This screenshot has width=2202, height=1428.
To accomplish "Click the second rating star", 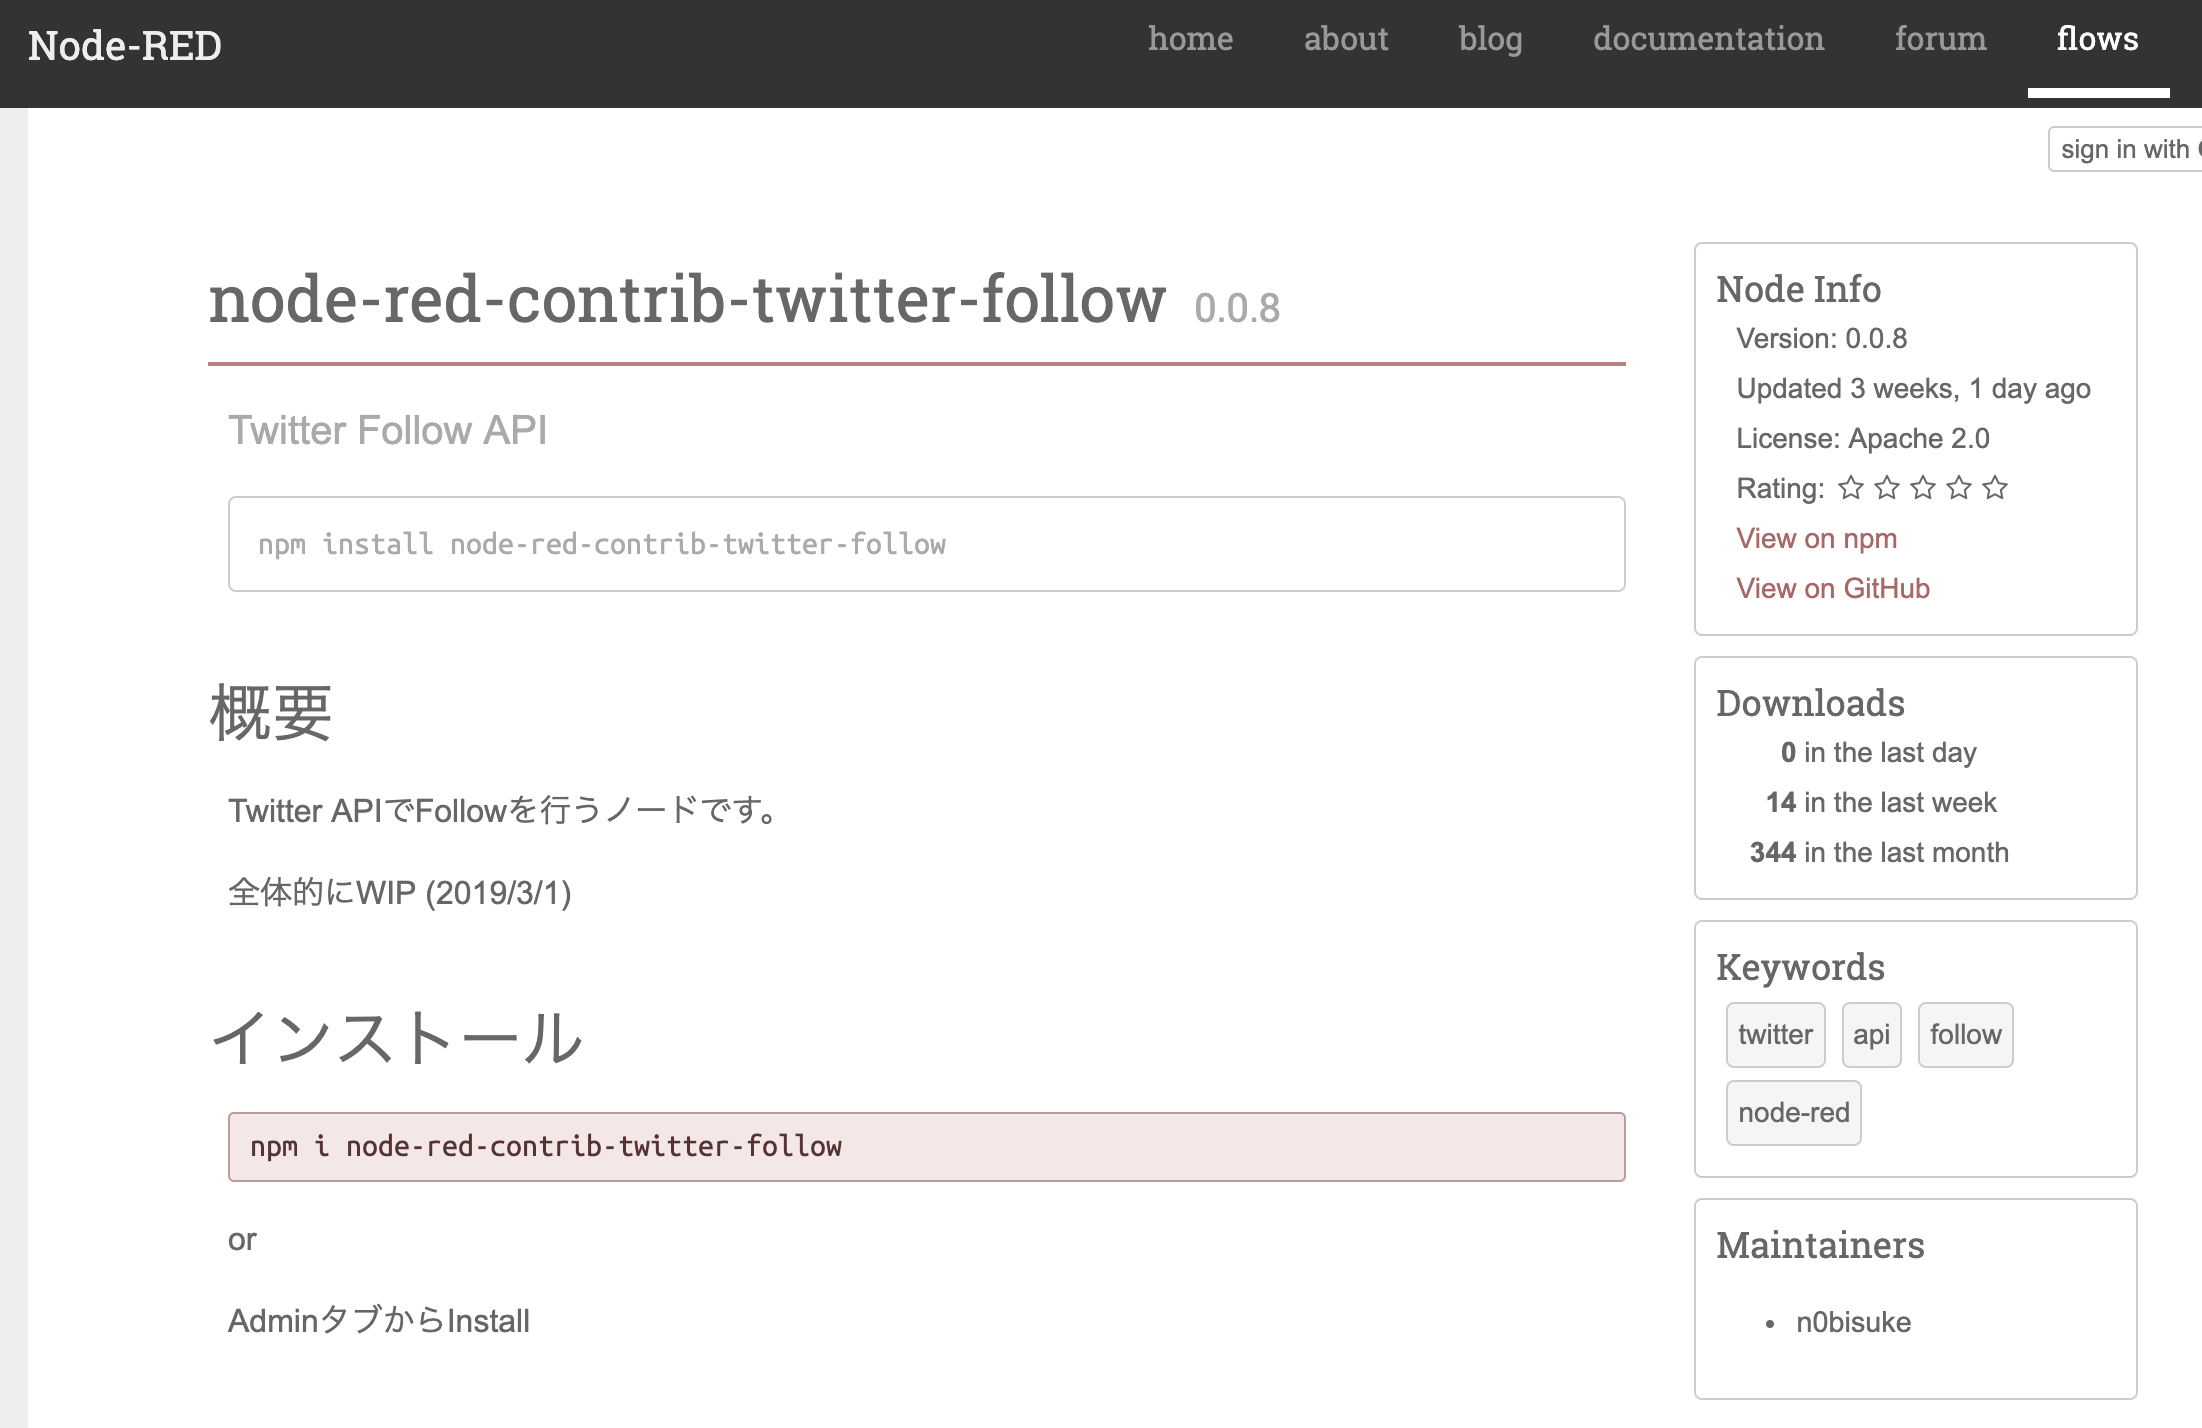I will [x=1887, y=488].
